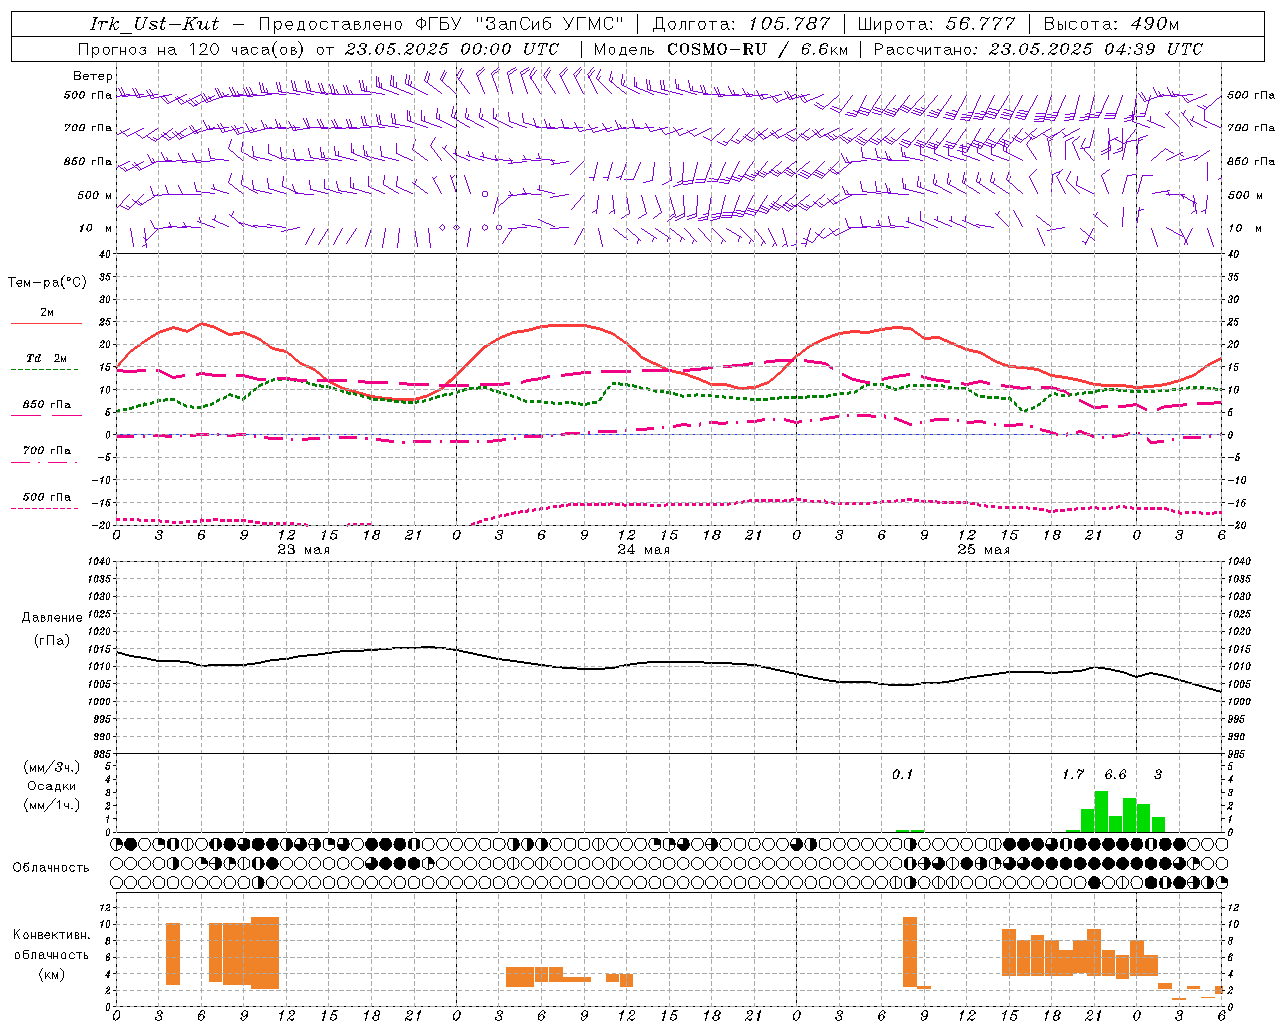Click the (мм/1ч.) precipitation unit label
The image size is (1280, 1024).
pos(52,805)
